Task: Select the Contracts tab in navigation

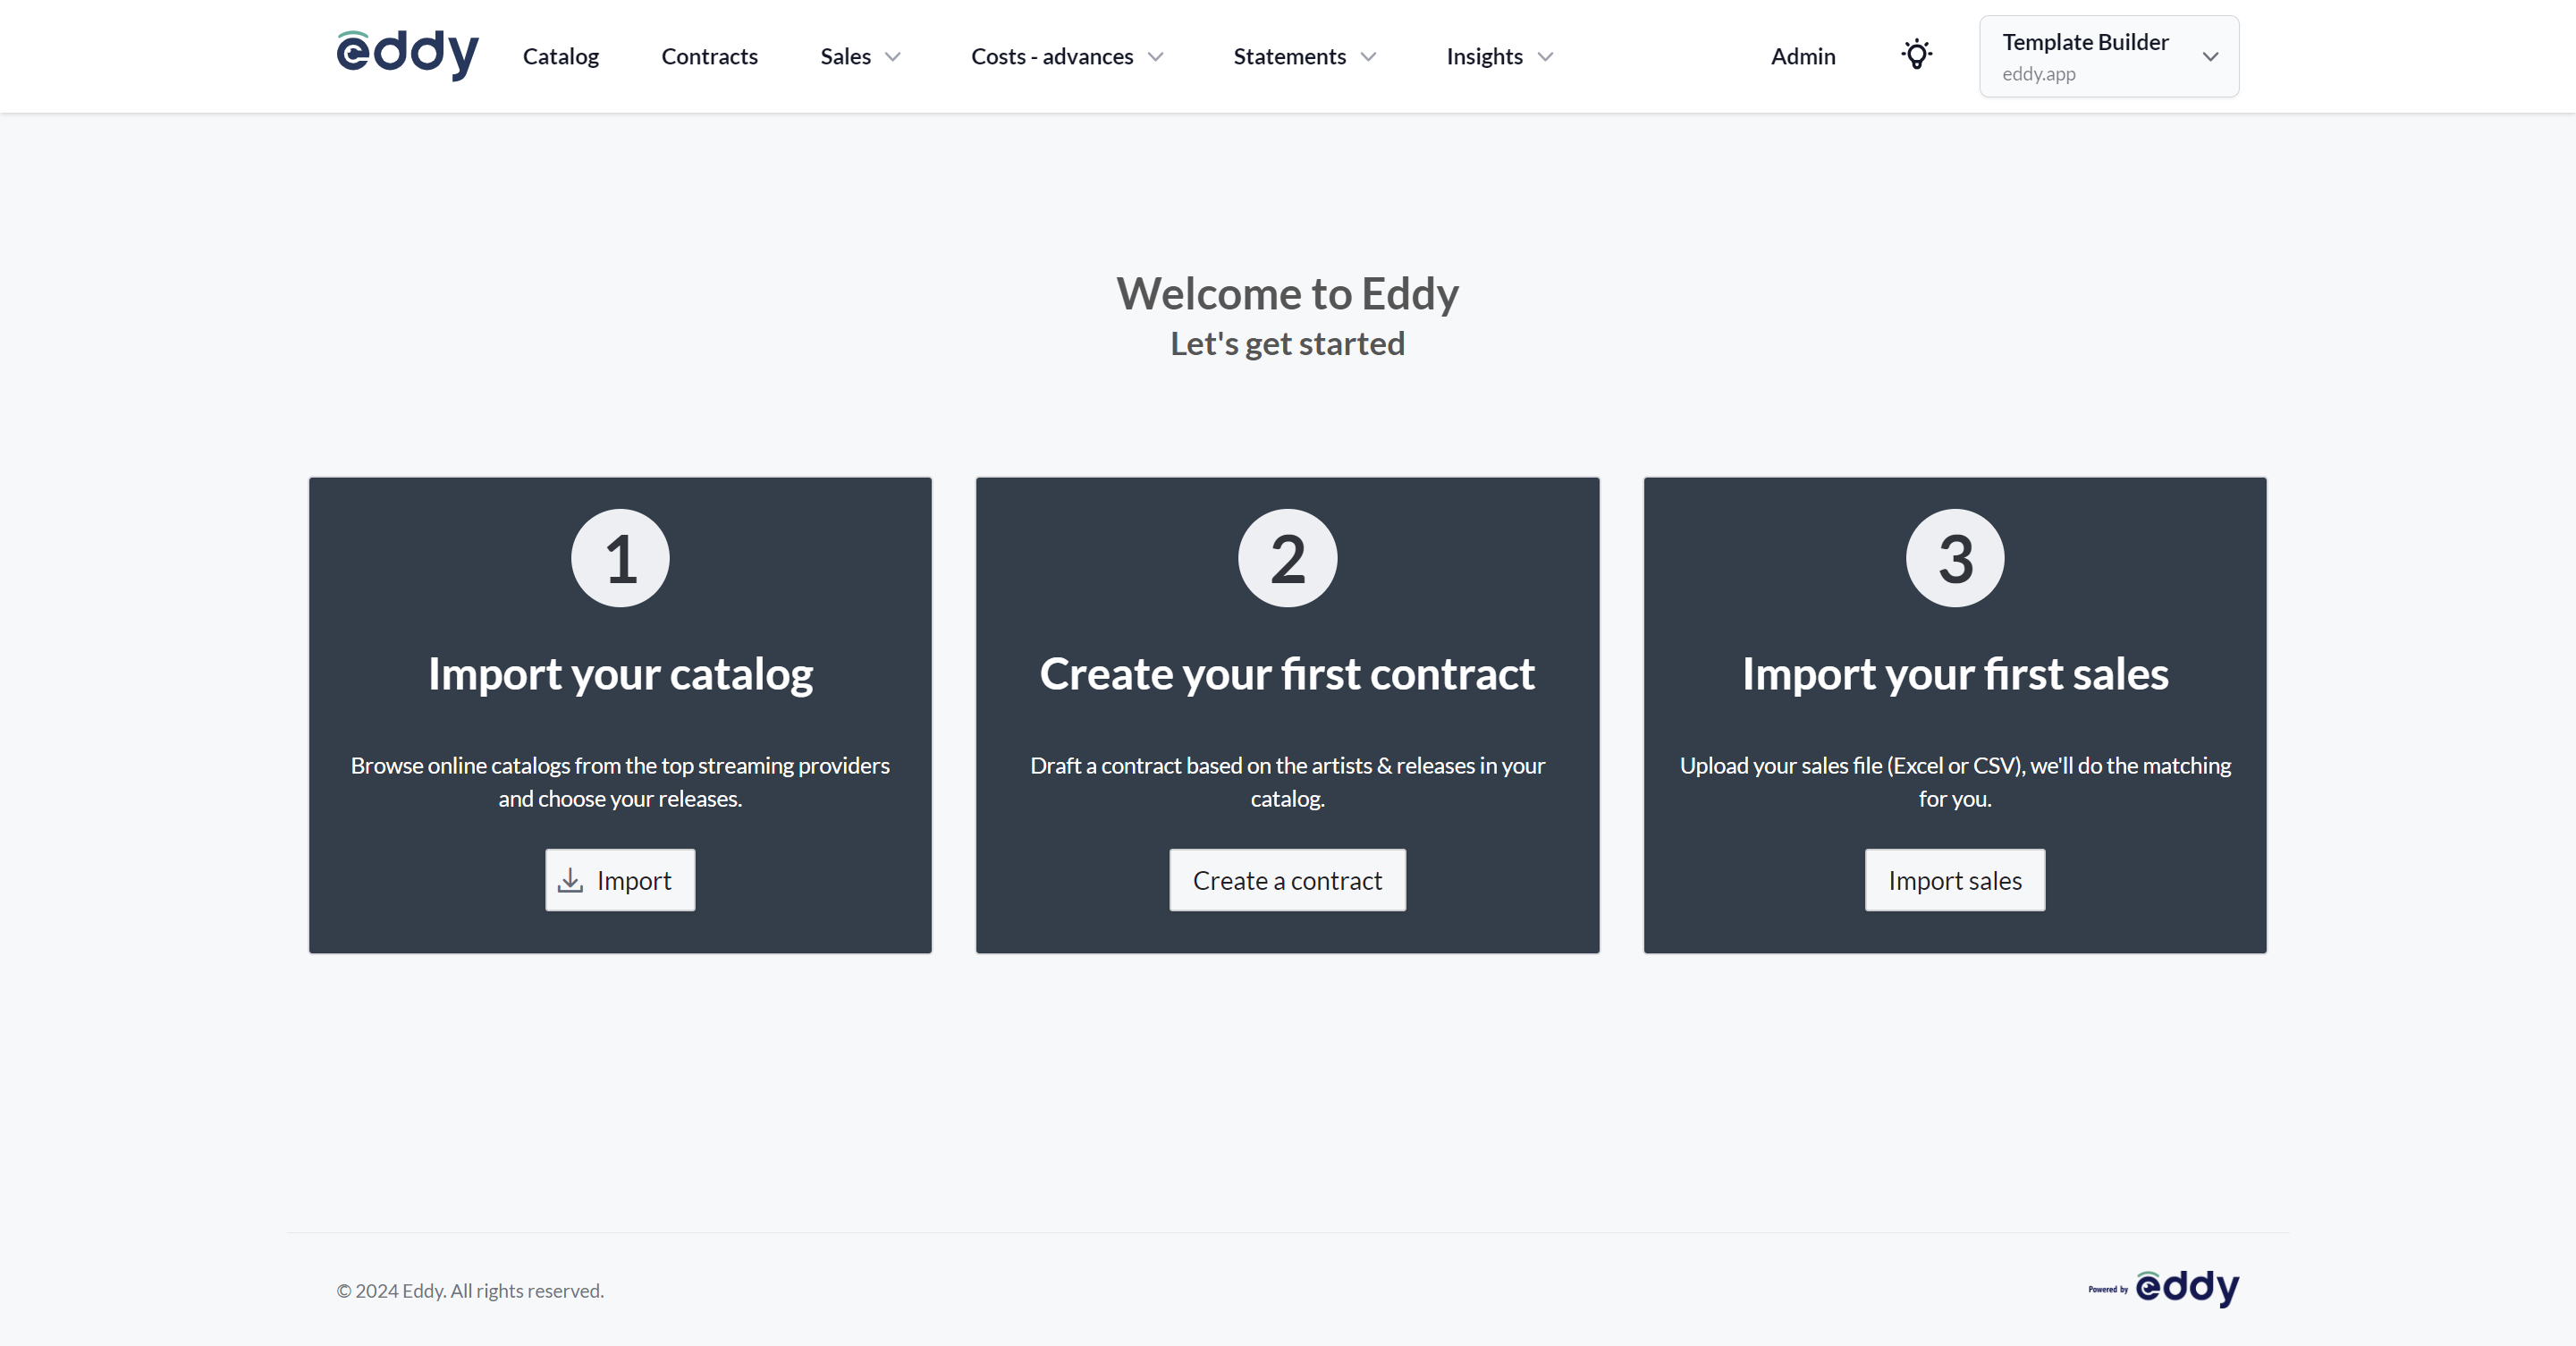Action: [x=709, y=56]
